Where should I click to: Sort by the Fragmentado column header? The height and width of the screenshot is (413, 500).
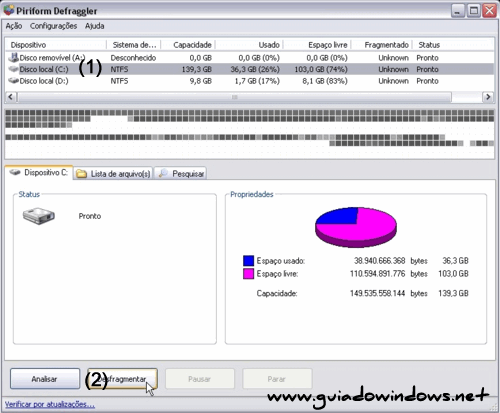382,45
